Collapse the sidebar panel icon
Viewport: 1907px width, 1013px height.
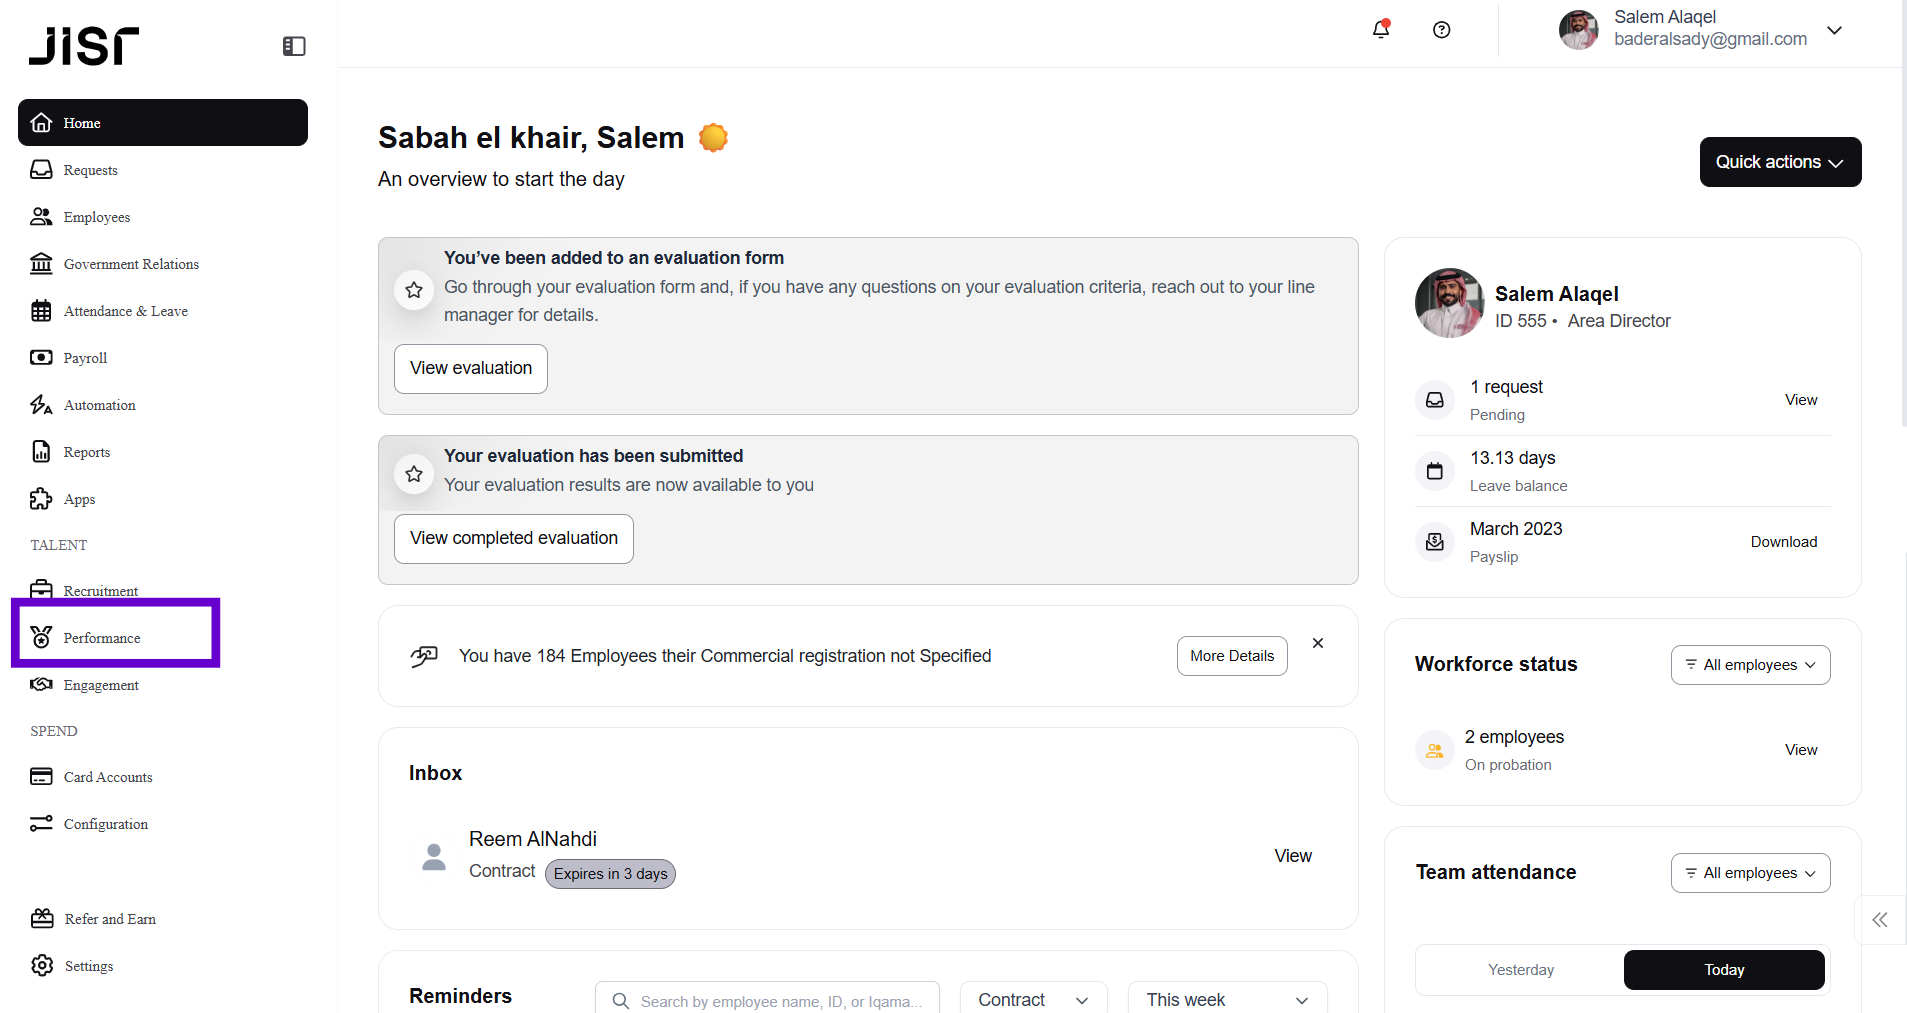294,46
